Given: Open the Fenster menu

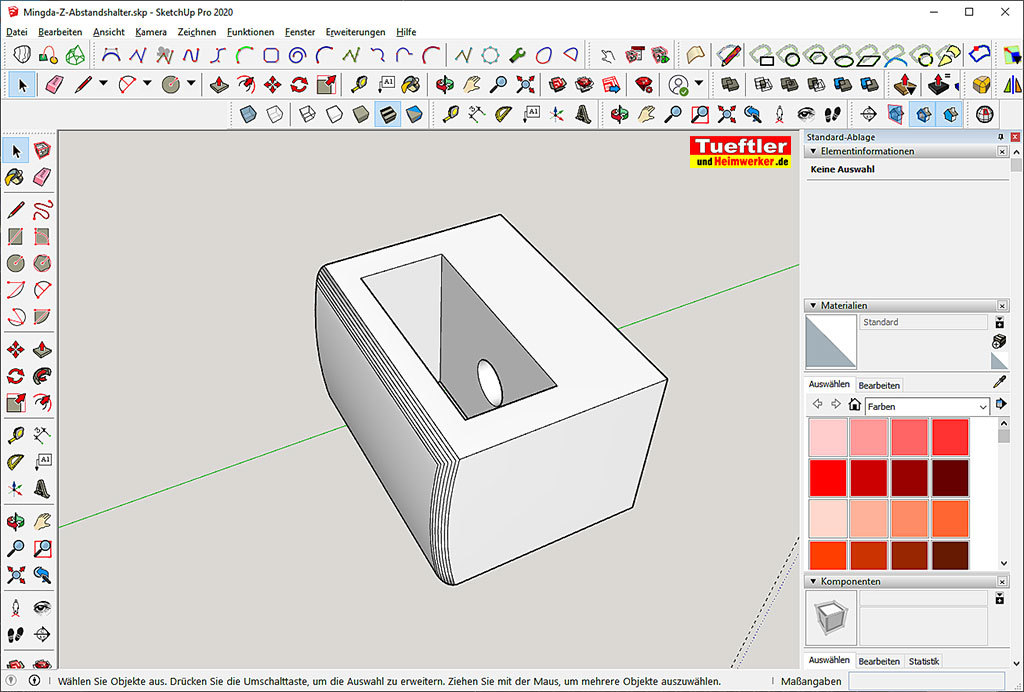Looking at the screenshot, I should pos(300,32).
